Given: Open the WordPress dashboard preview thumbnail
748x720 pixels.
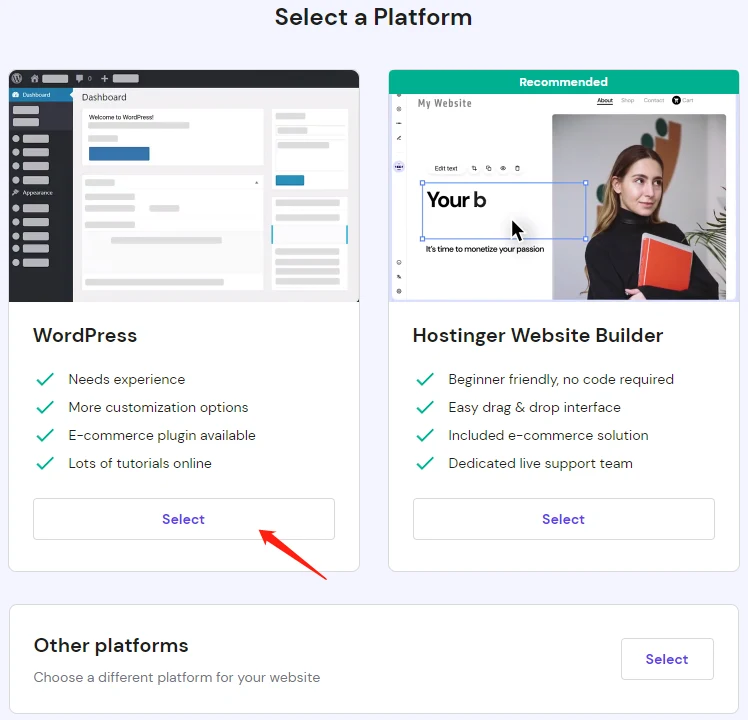Looking at the screenshot, I should pos(184,186).
